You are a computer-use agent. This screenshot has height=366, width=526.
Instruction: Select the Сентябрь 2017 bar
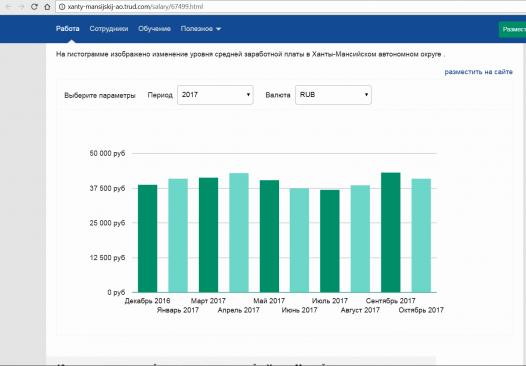coord(391,232)
